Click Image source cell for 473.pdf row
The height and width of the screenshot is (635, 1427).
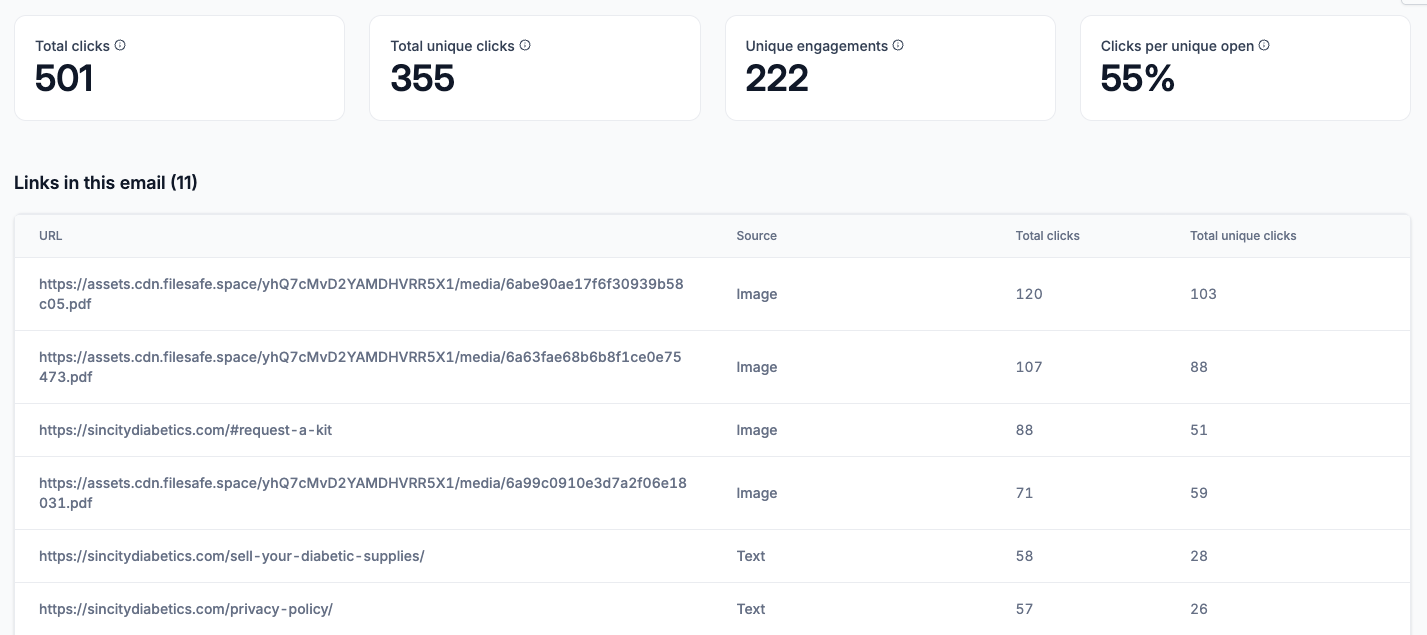click(757, 367)
